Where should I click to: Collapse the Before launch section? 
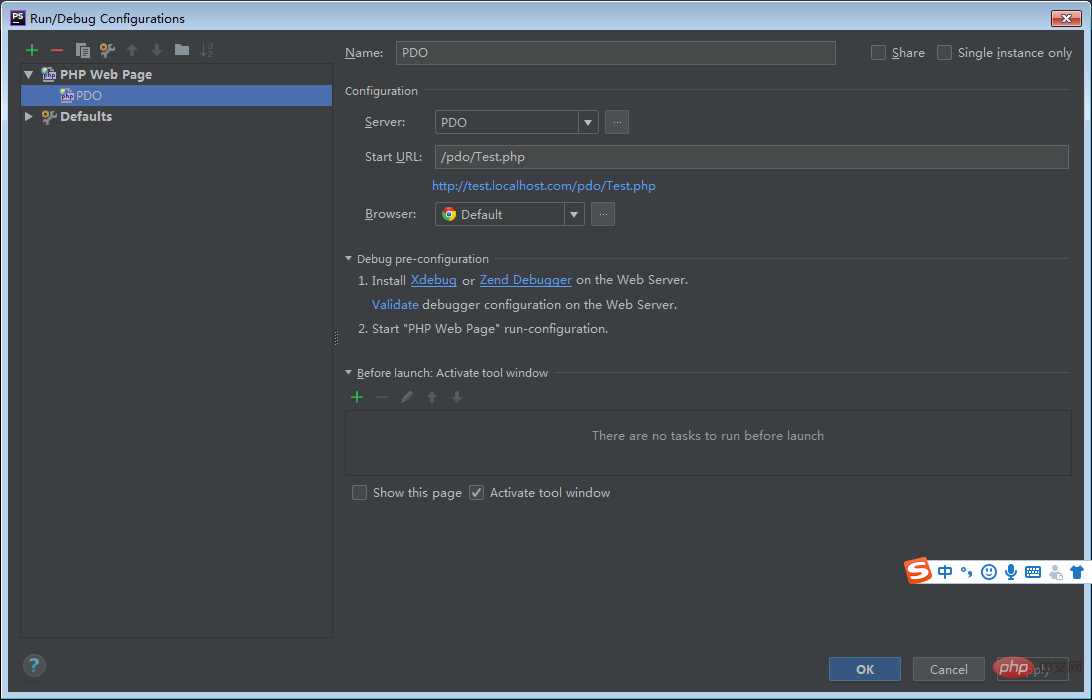(x=349, y=373)
